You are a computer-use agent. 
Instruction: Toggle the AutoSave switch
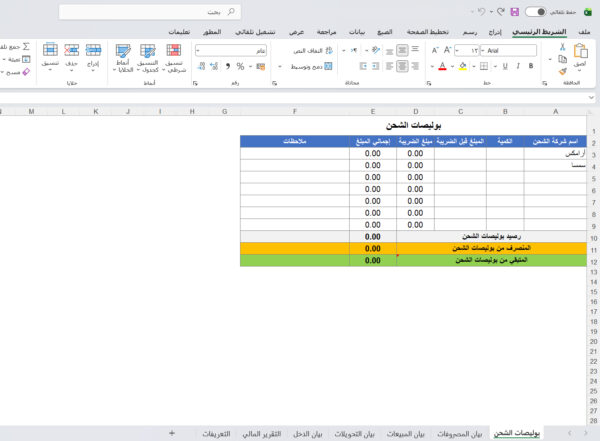[x=535, y=12]
